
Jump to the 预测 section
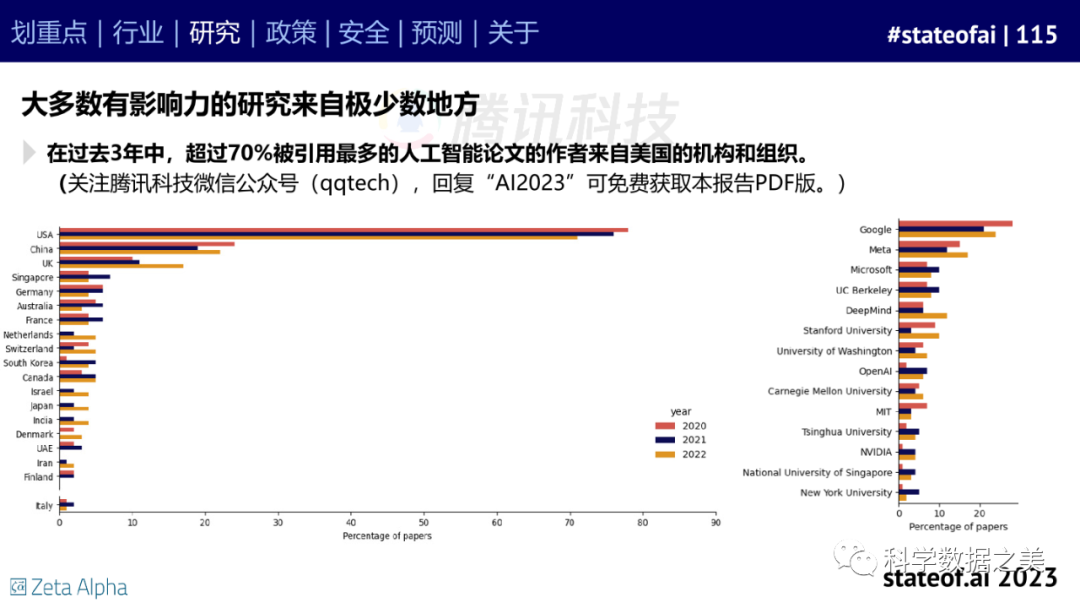tap(438, 33)
